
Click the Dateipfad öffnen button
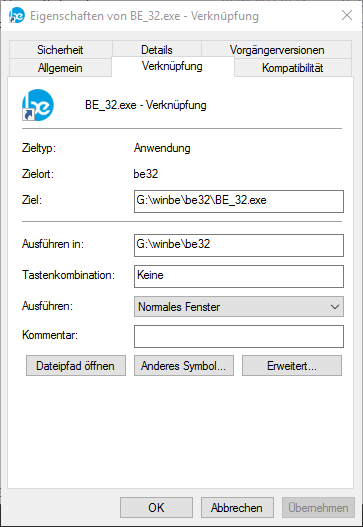coord(76,366)
